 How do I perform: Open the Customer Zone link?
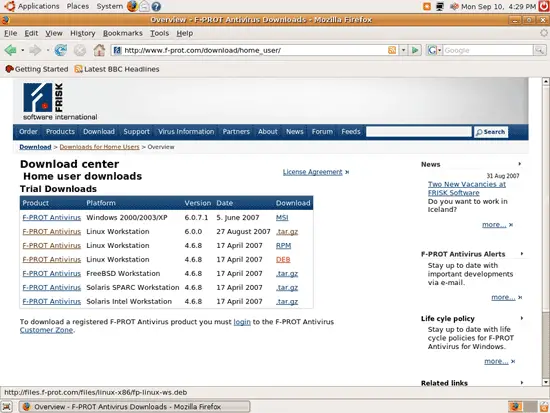(46, 330)
